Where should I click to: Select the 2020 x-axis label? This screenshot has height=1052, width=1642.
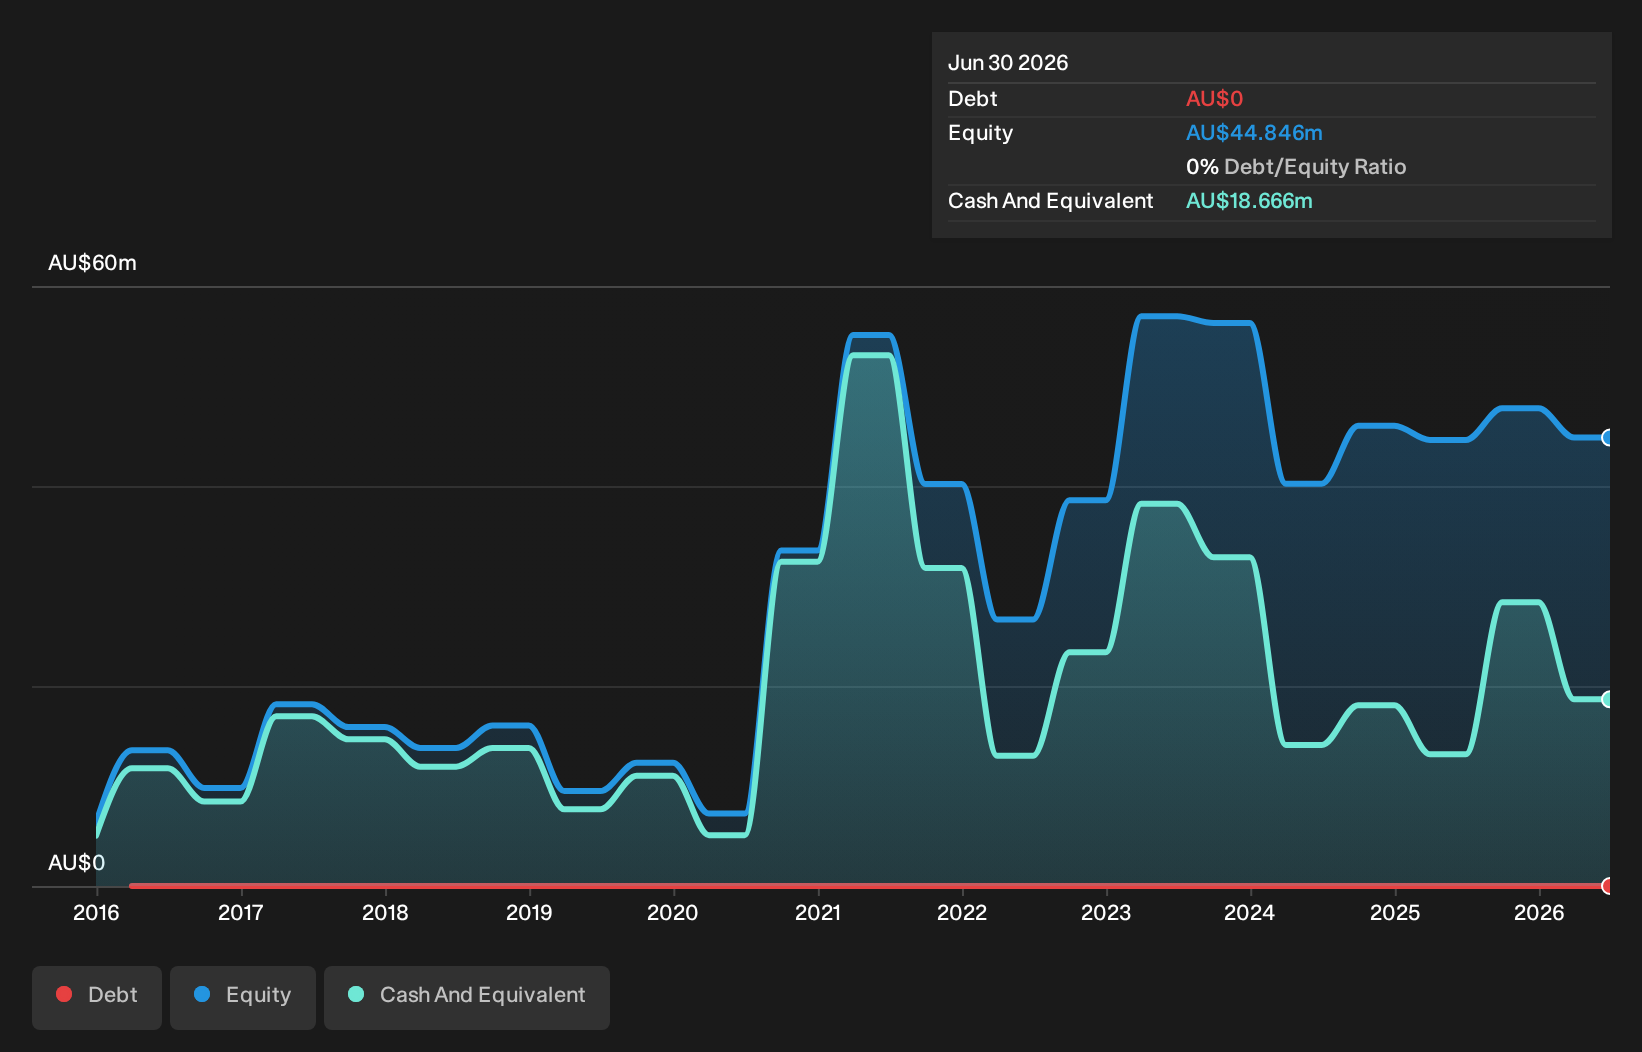click(x=673, y=912)
